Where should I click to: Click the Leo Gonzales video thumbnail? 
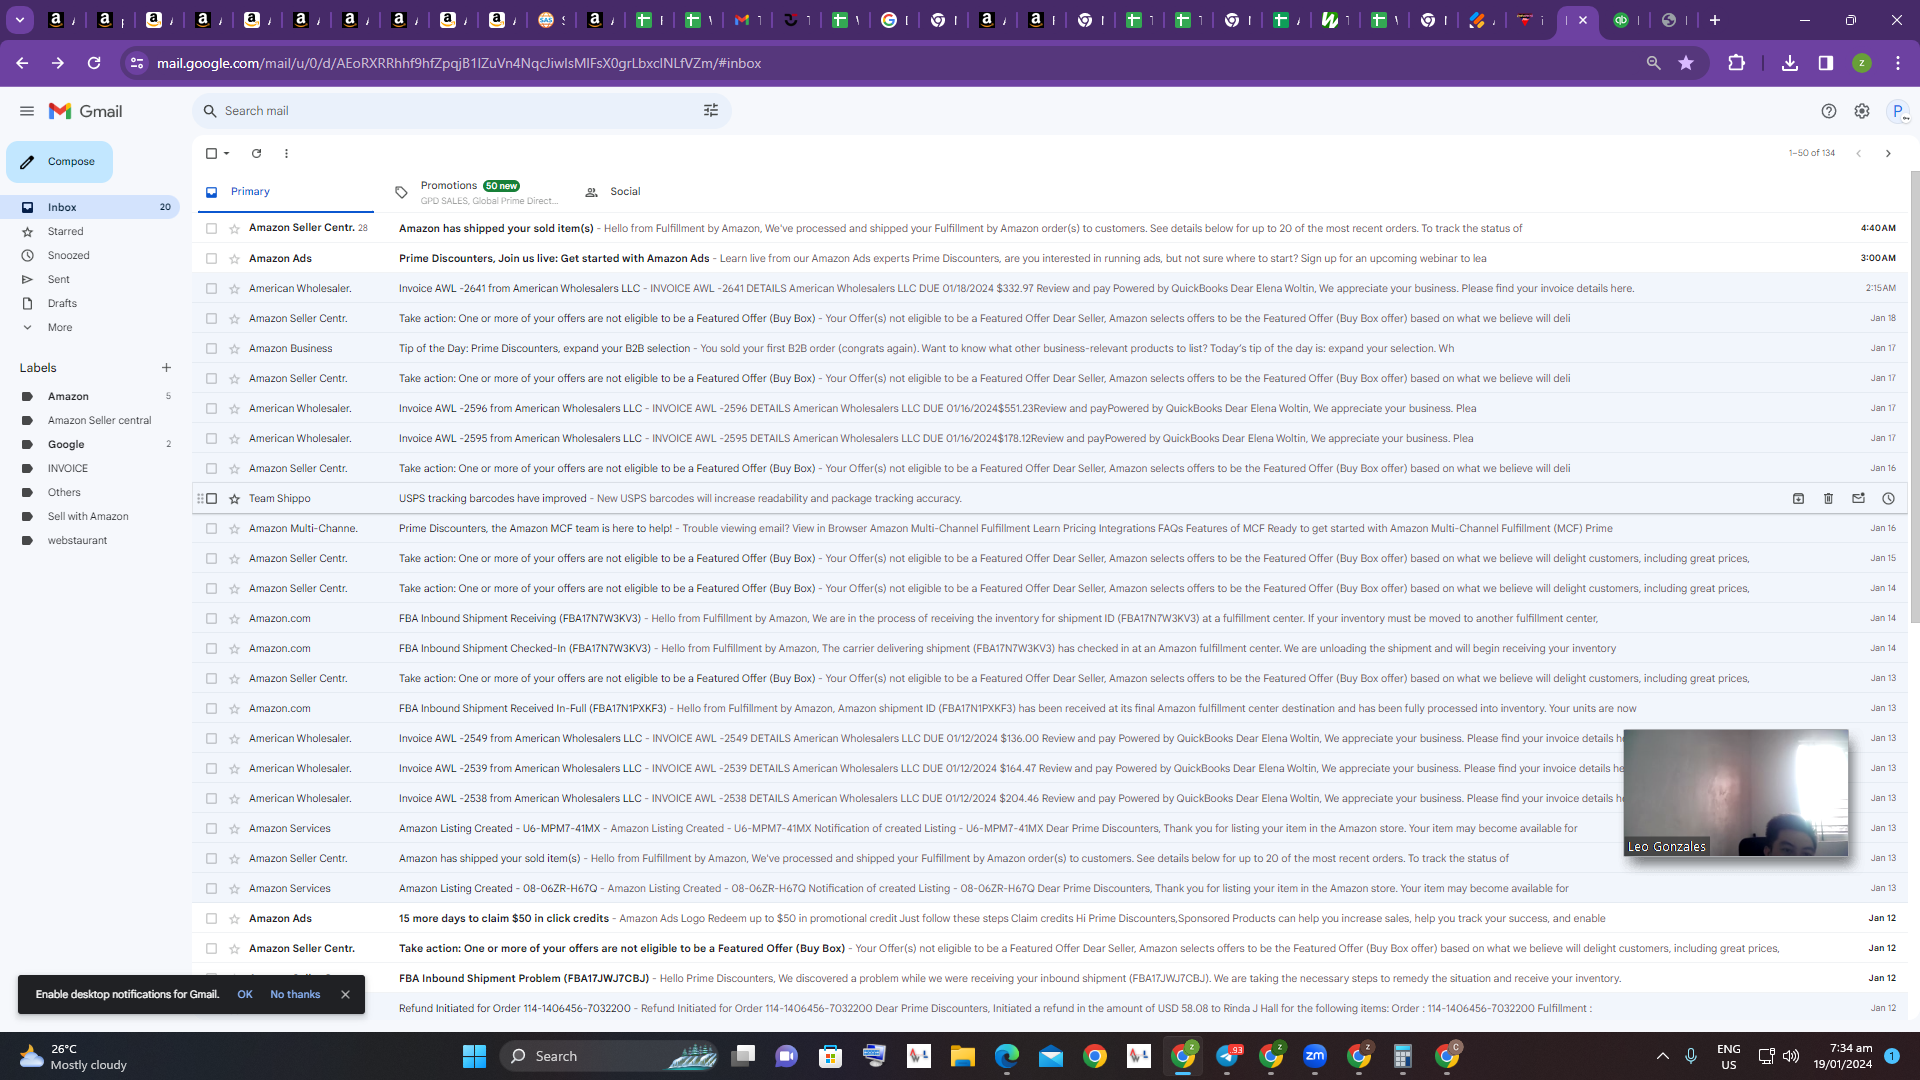point(1736,793)
